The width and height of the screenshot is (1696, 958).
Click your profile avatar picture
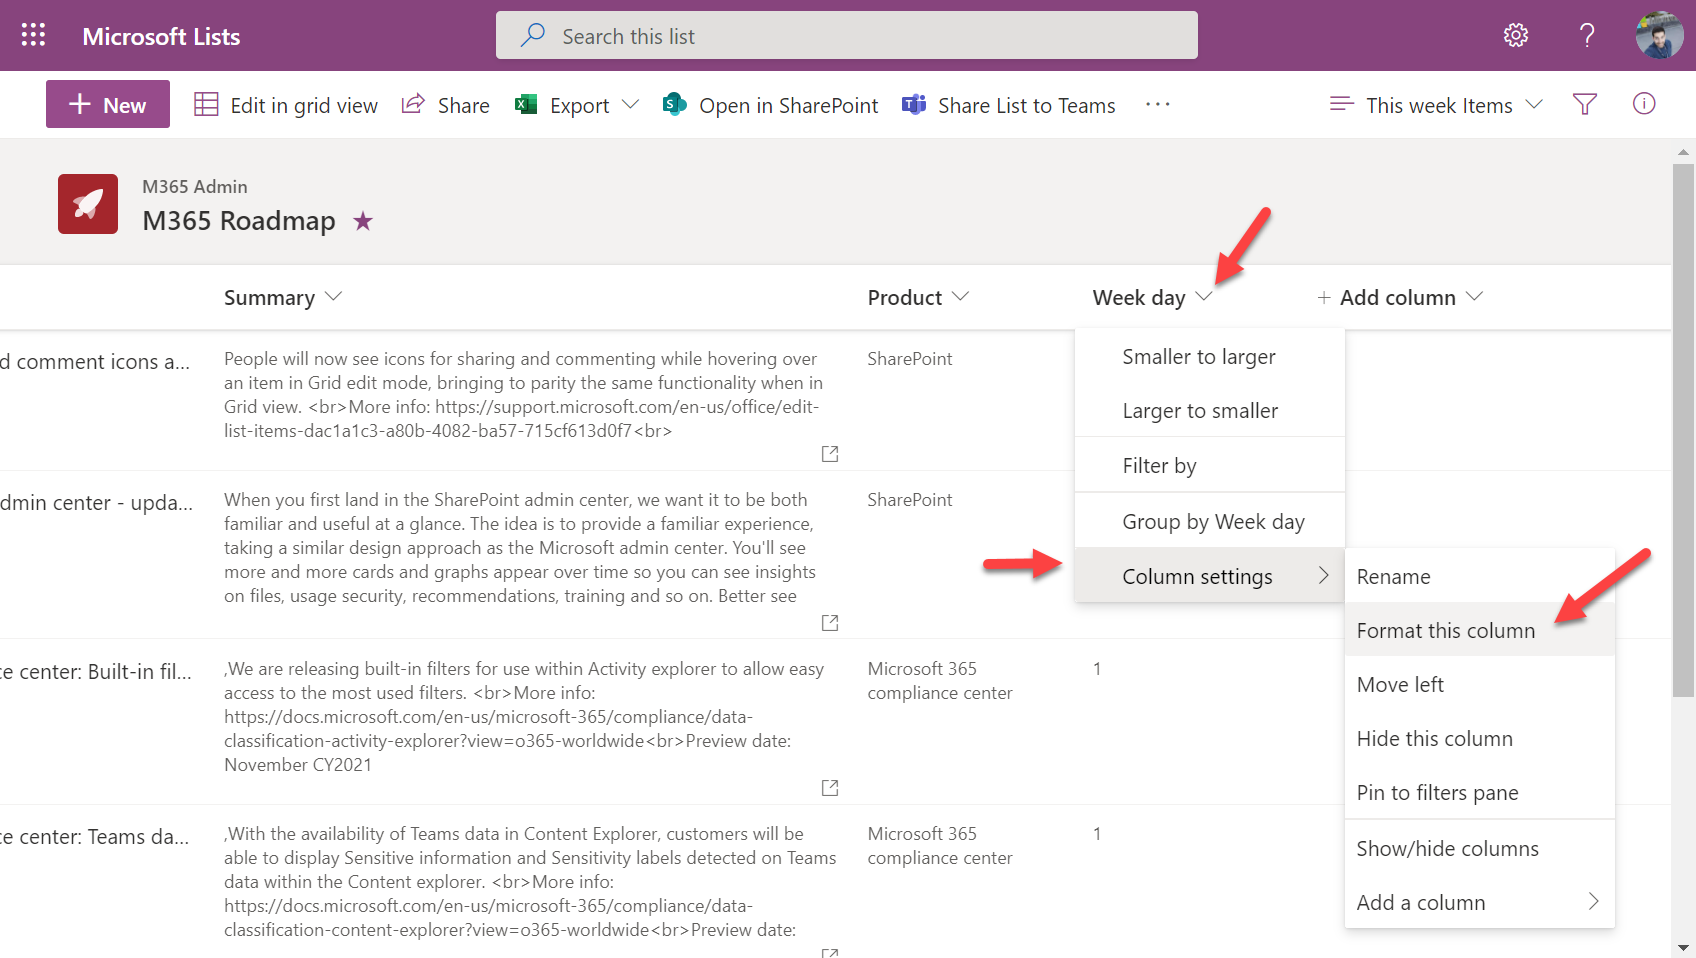pos(1659,34)
